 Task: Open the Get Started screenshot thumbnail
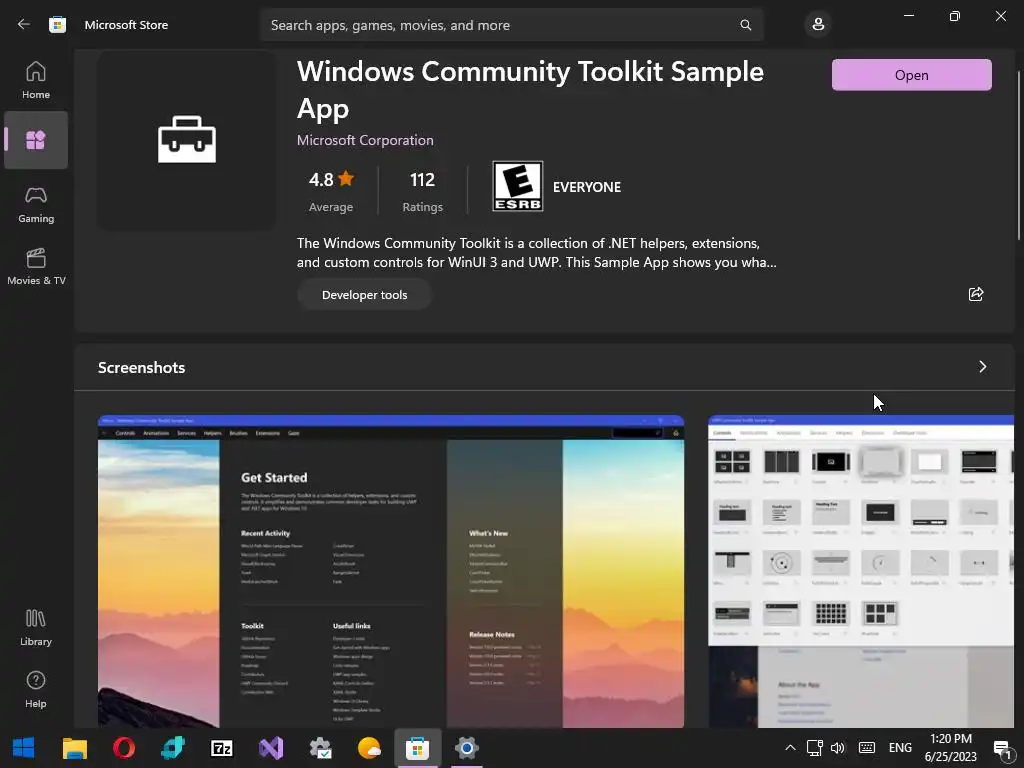(391, 571)
